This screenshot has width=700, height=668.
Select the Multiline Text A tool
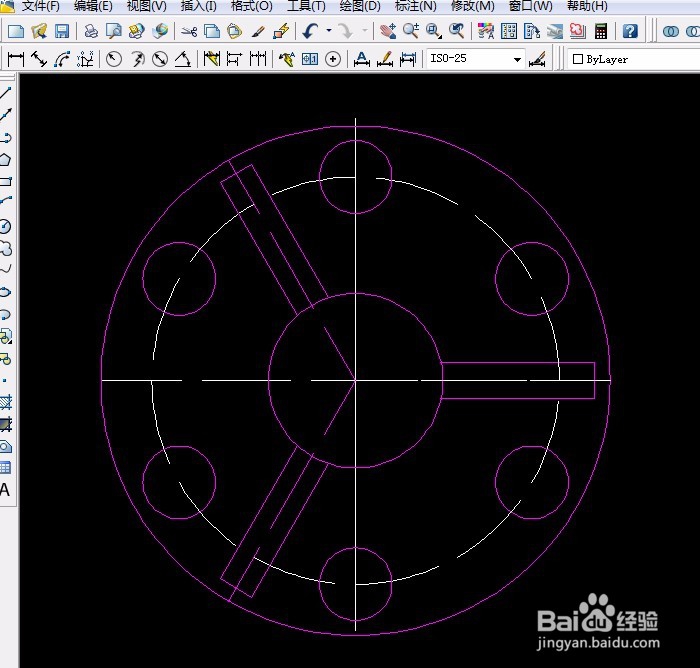(x=5, y=490)
